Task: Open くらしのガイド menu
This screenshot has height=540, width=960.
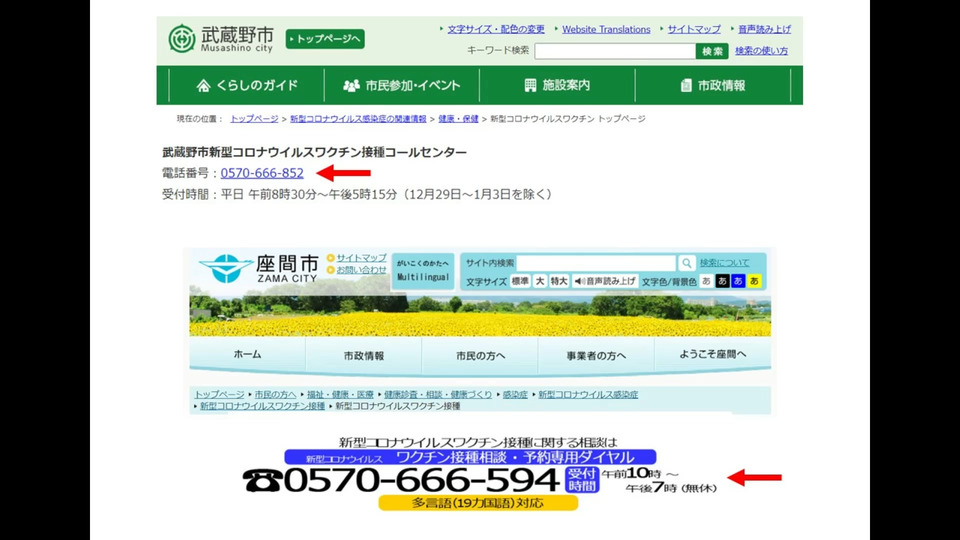Action: coord(247,85)
